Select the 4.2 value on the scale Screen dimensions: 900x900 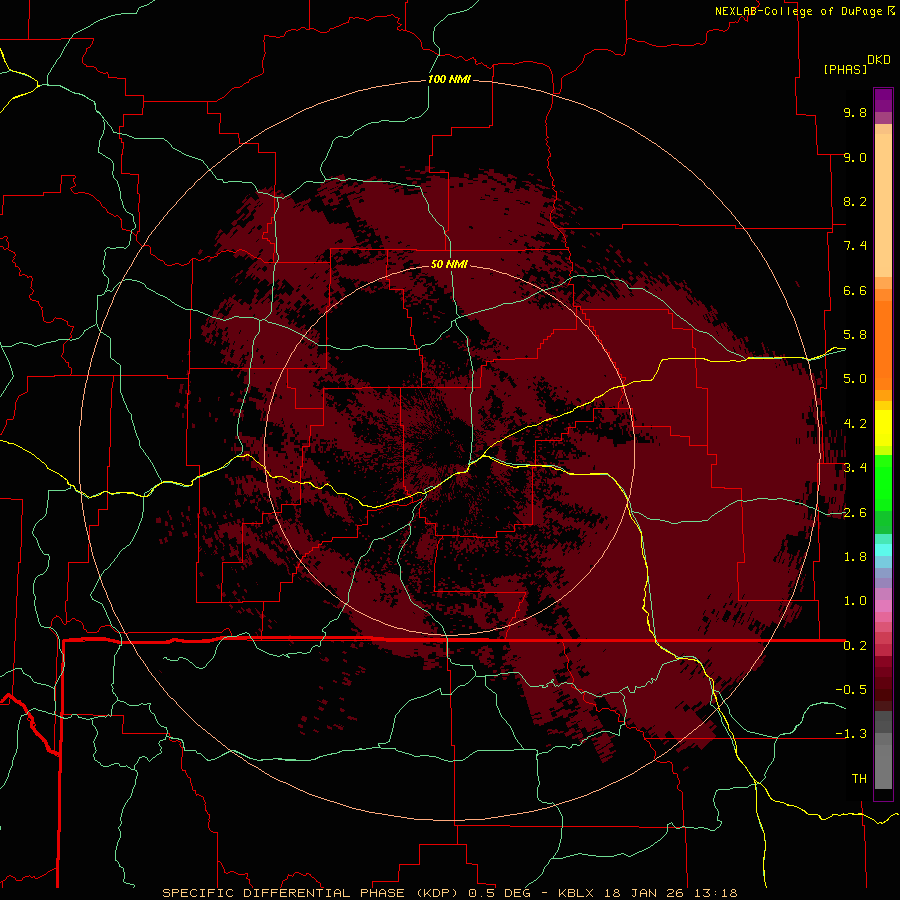pos(855,424)
